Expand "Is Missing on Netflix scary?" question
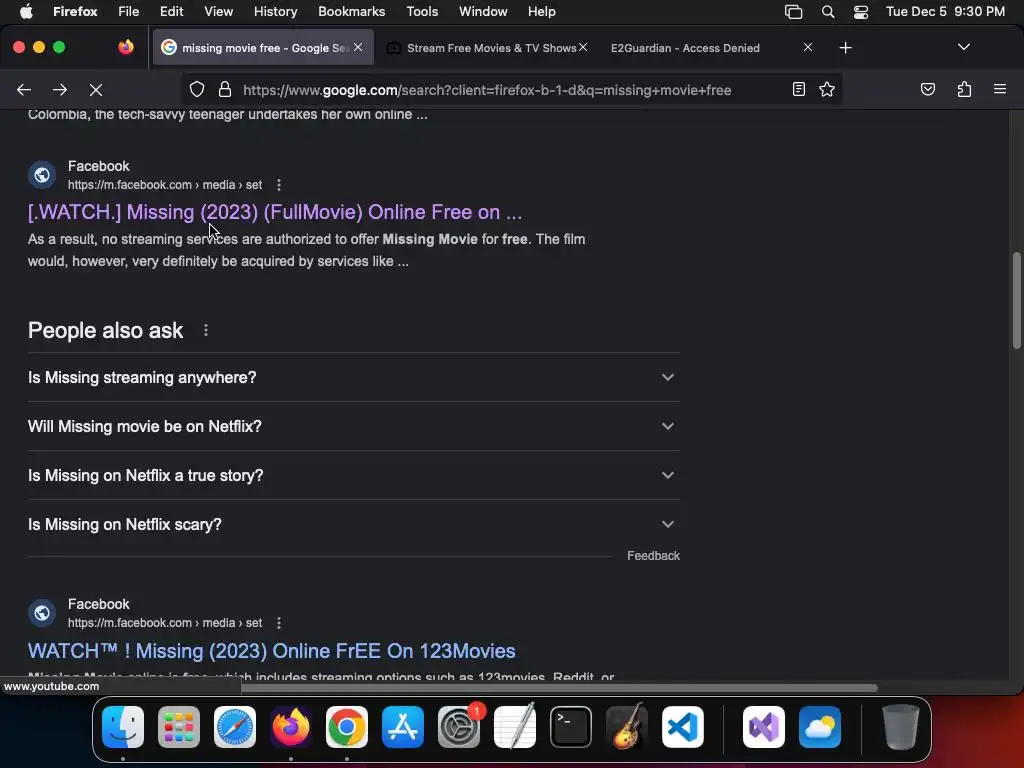The width and height of the screenshot is (1024, 768). tap(353, 524)
